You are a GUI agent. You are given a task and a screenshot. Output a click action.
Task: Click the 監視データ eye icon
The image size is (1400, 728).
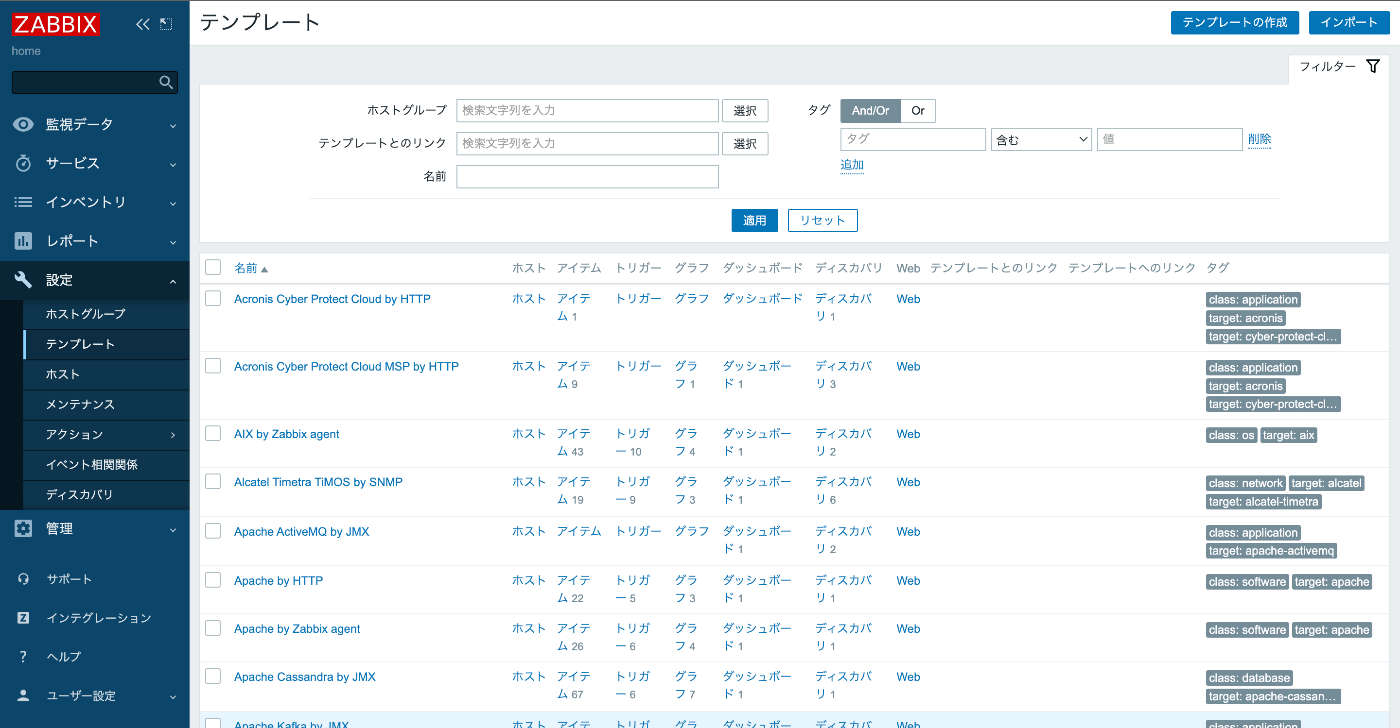[23, 125]
